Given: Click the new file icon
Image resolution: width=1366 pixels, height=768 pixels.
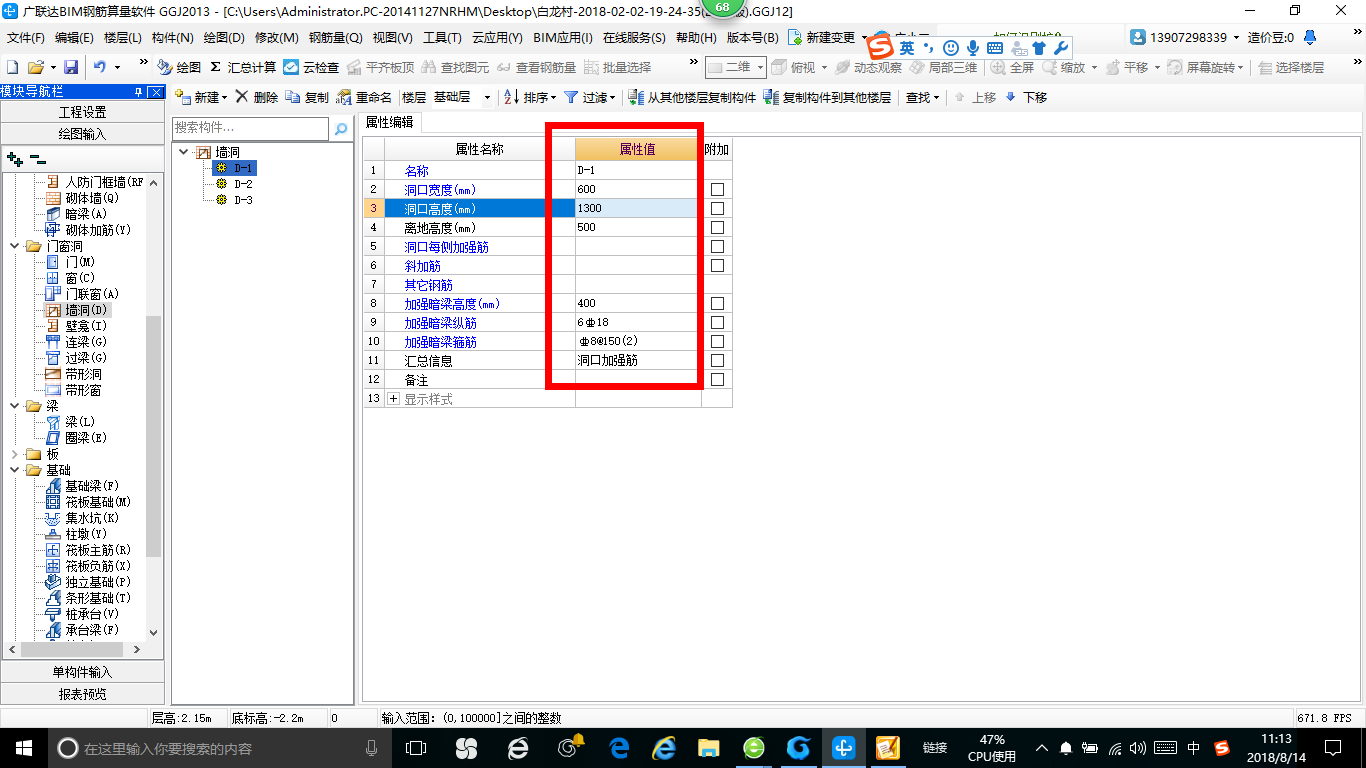Looking at the screenshot, I should (12, 67).
